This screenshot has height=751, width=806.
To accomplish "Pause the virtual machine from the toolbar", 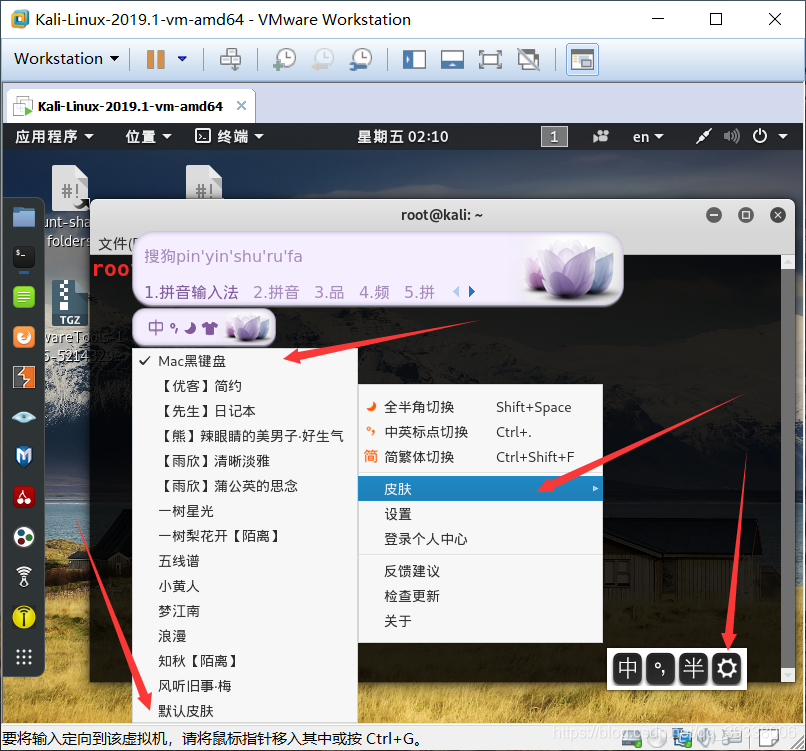I will click(x=155, y=59).
